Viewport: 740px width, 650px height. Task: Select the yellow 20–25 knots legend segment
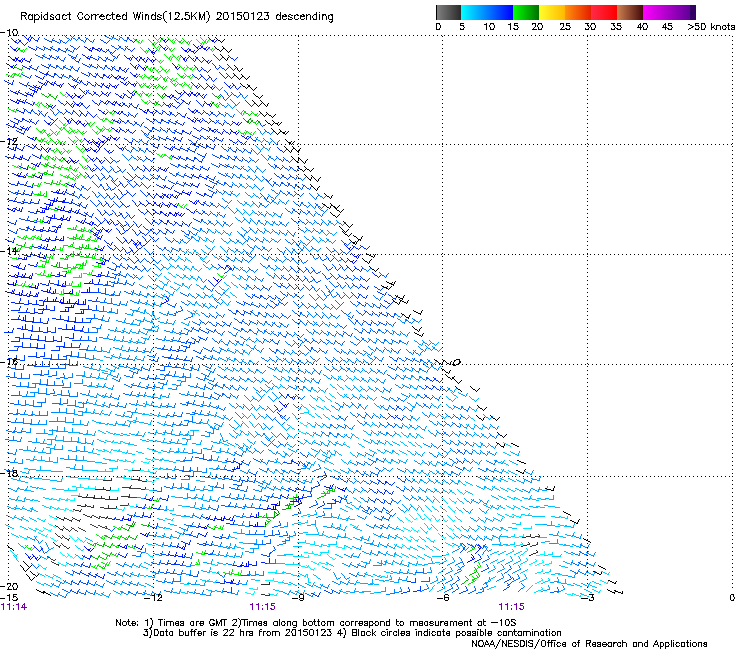552,12
